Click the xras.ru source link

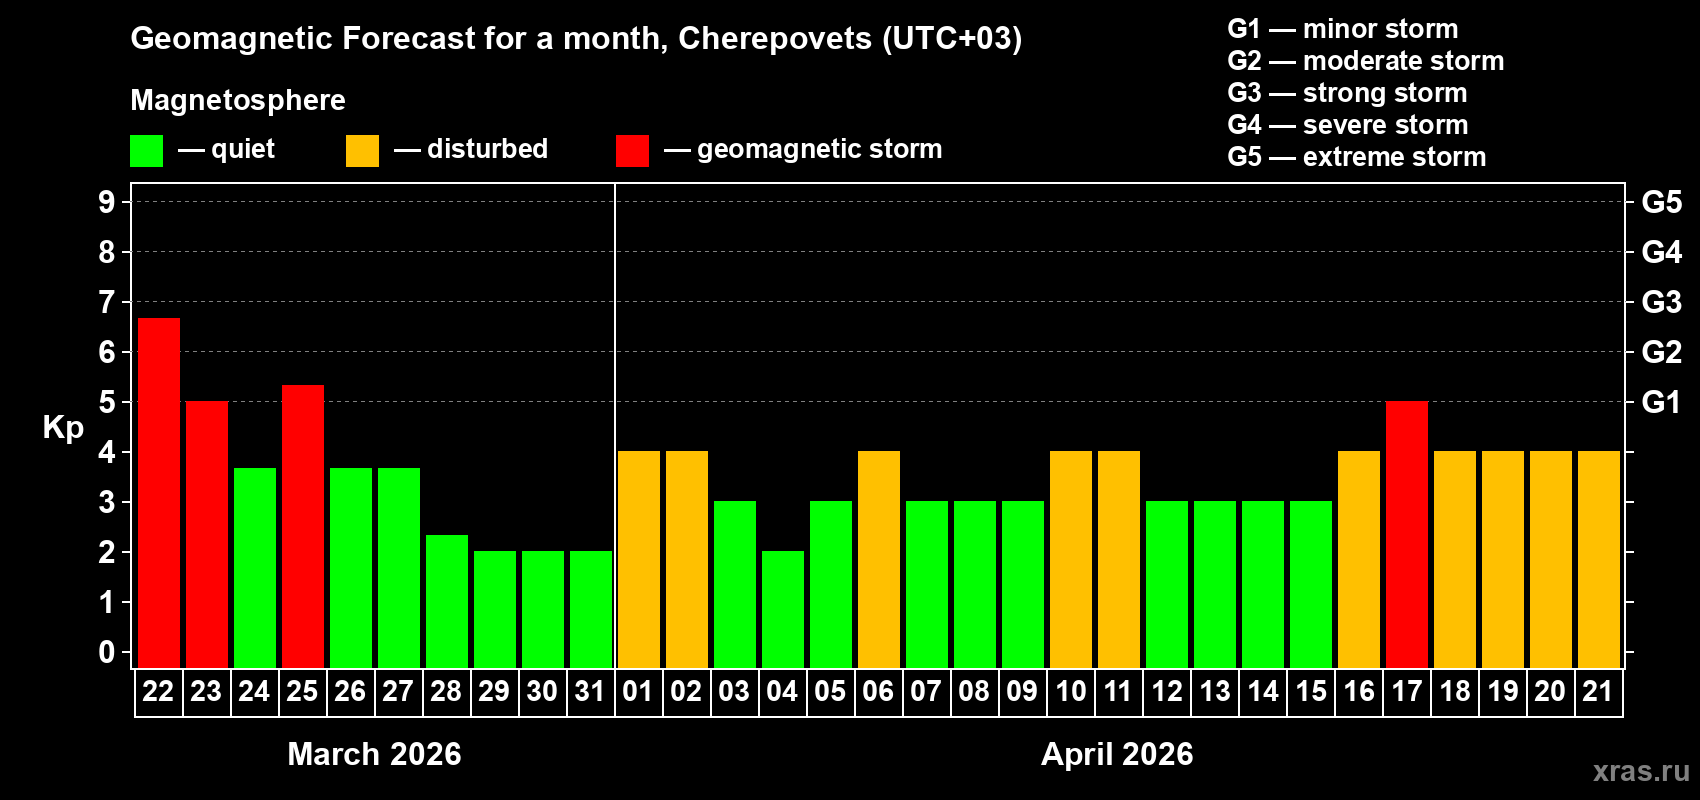tap(1641, 770)
